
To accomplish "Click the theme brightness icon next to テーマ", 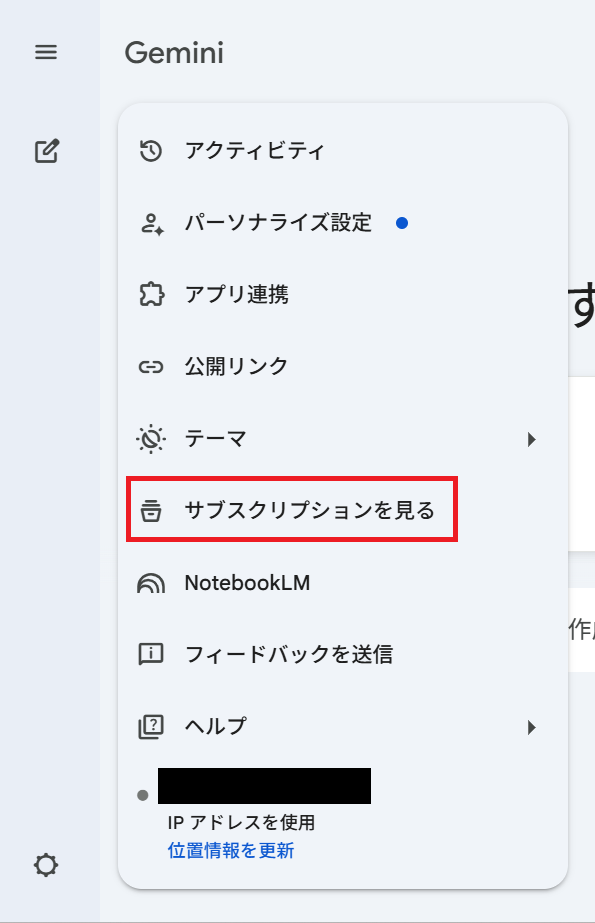I will click(150, 438).
